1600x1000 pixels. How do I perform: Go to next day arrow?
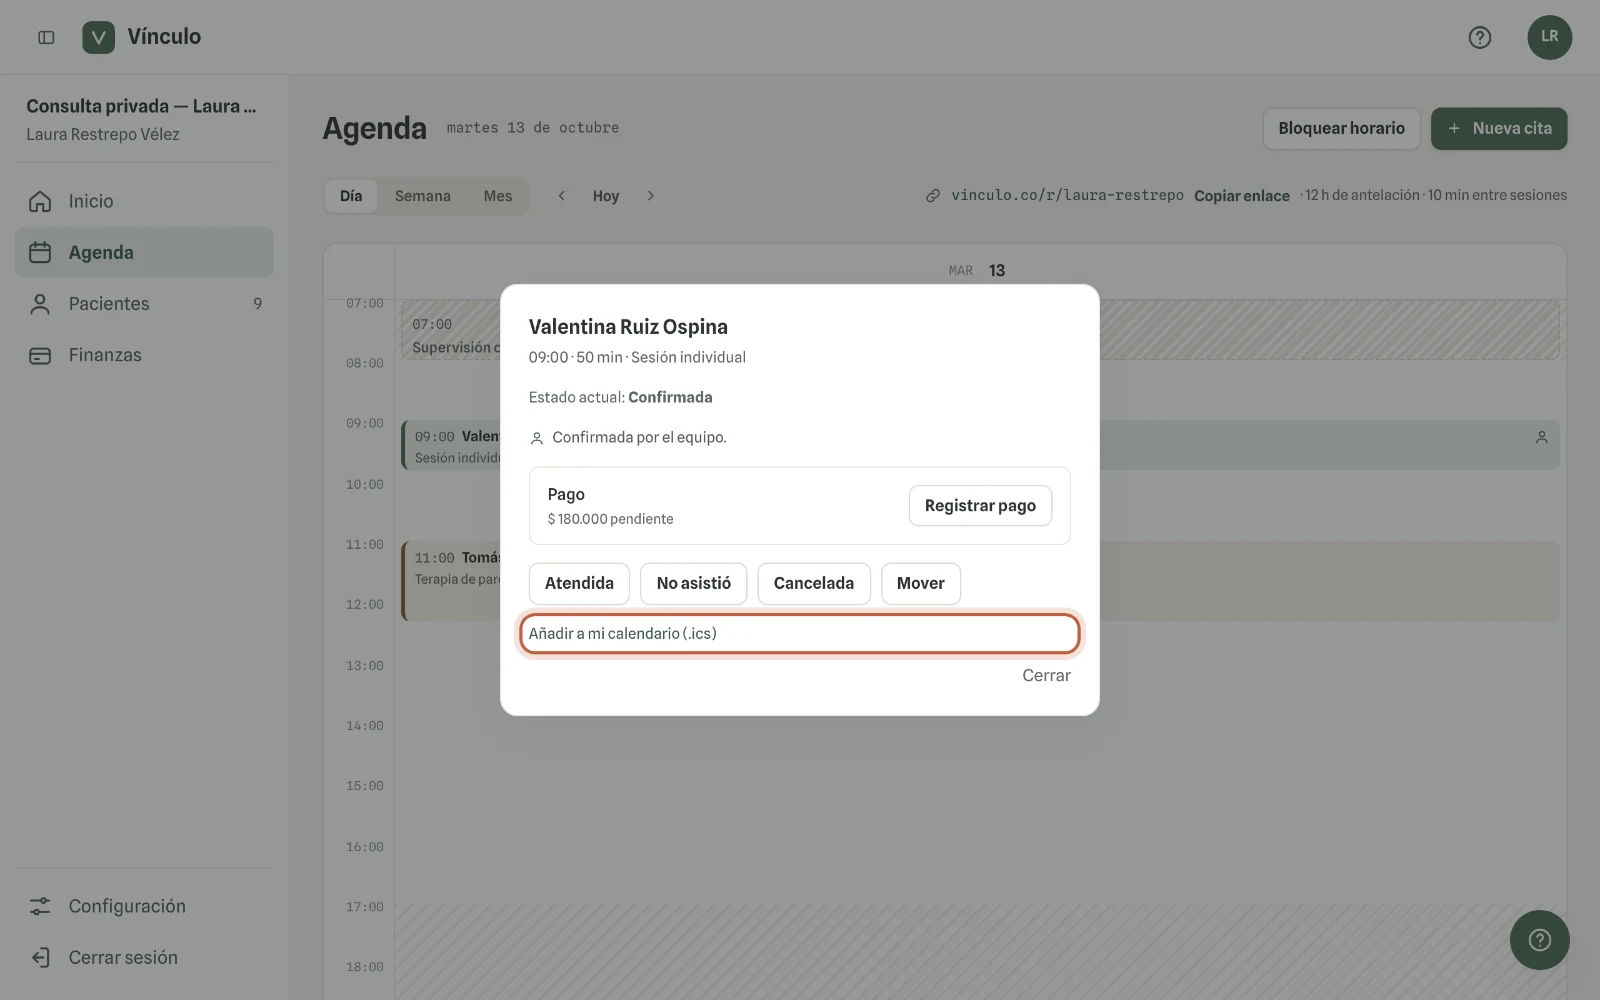[650, 196]
